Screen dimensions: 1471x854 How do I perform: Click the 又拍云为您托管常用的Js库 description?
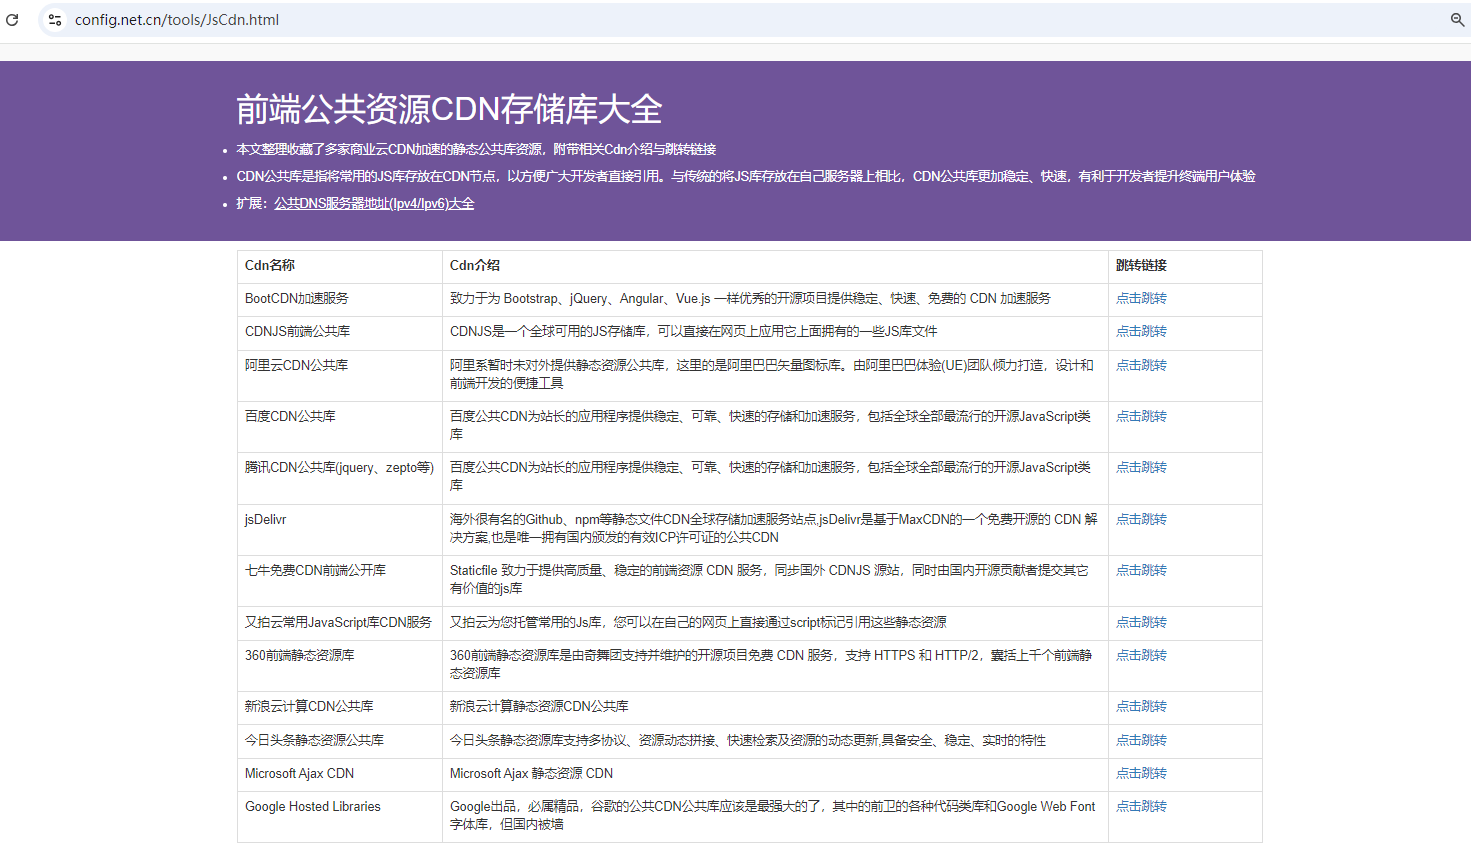[x=698, y=622]
